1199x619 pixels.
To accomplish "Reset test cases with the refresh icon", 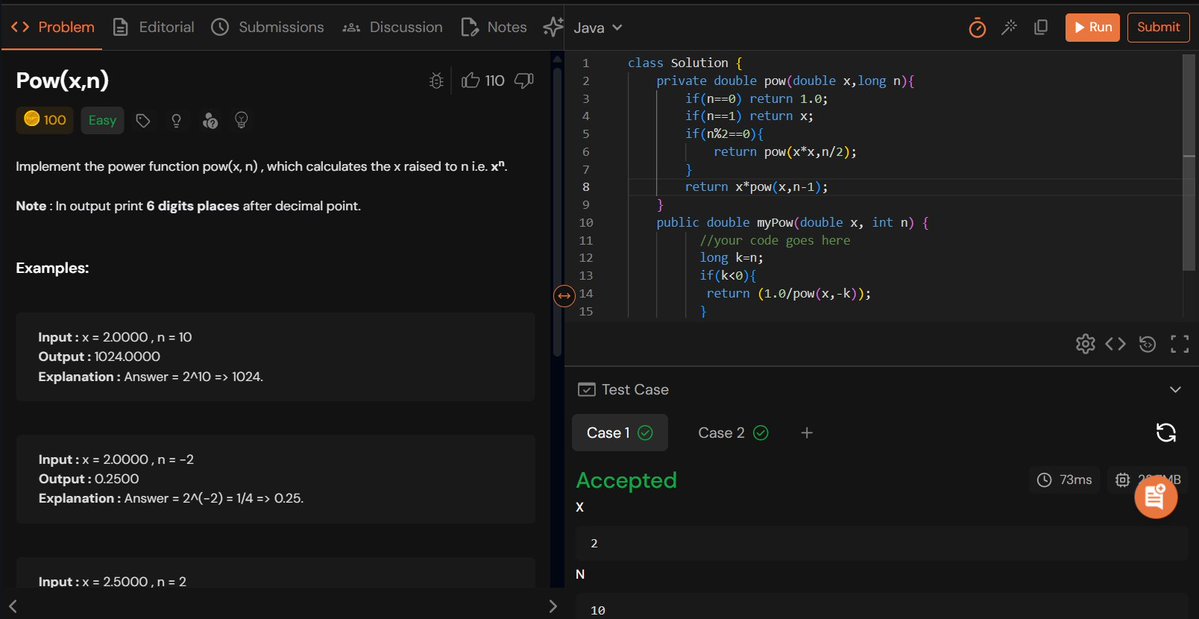I will (1165, 433).
